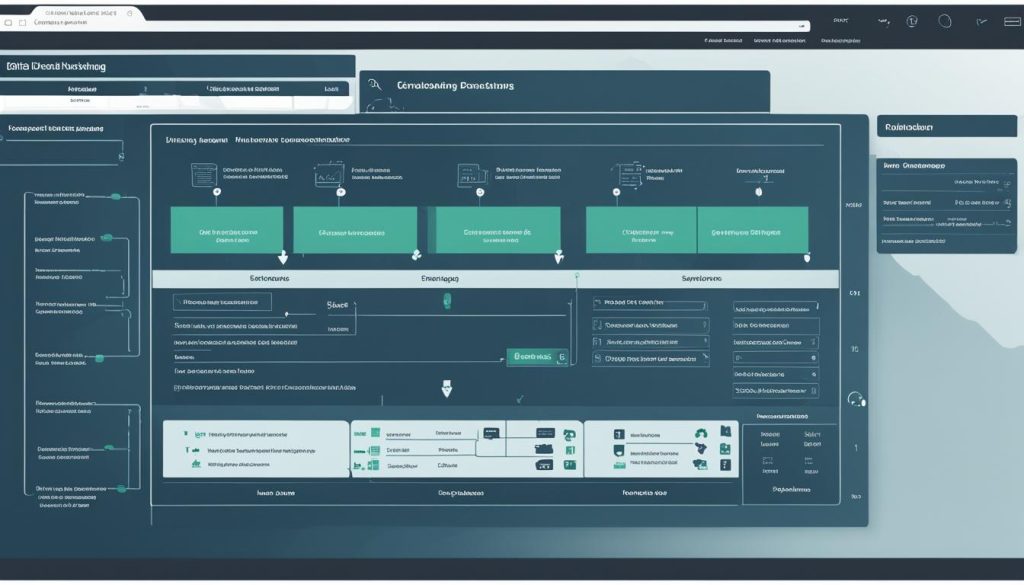Image resolution: width=1024 pixels, height=585 pixels.
Task: Tick the last checkbox in the four-row checklist
Action: (x=597, y=358)
